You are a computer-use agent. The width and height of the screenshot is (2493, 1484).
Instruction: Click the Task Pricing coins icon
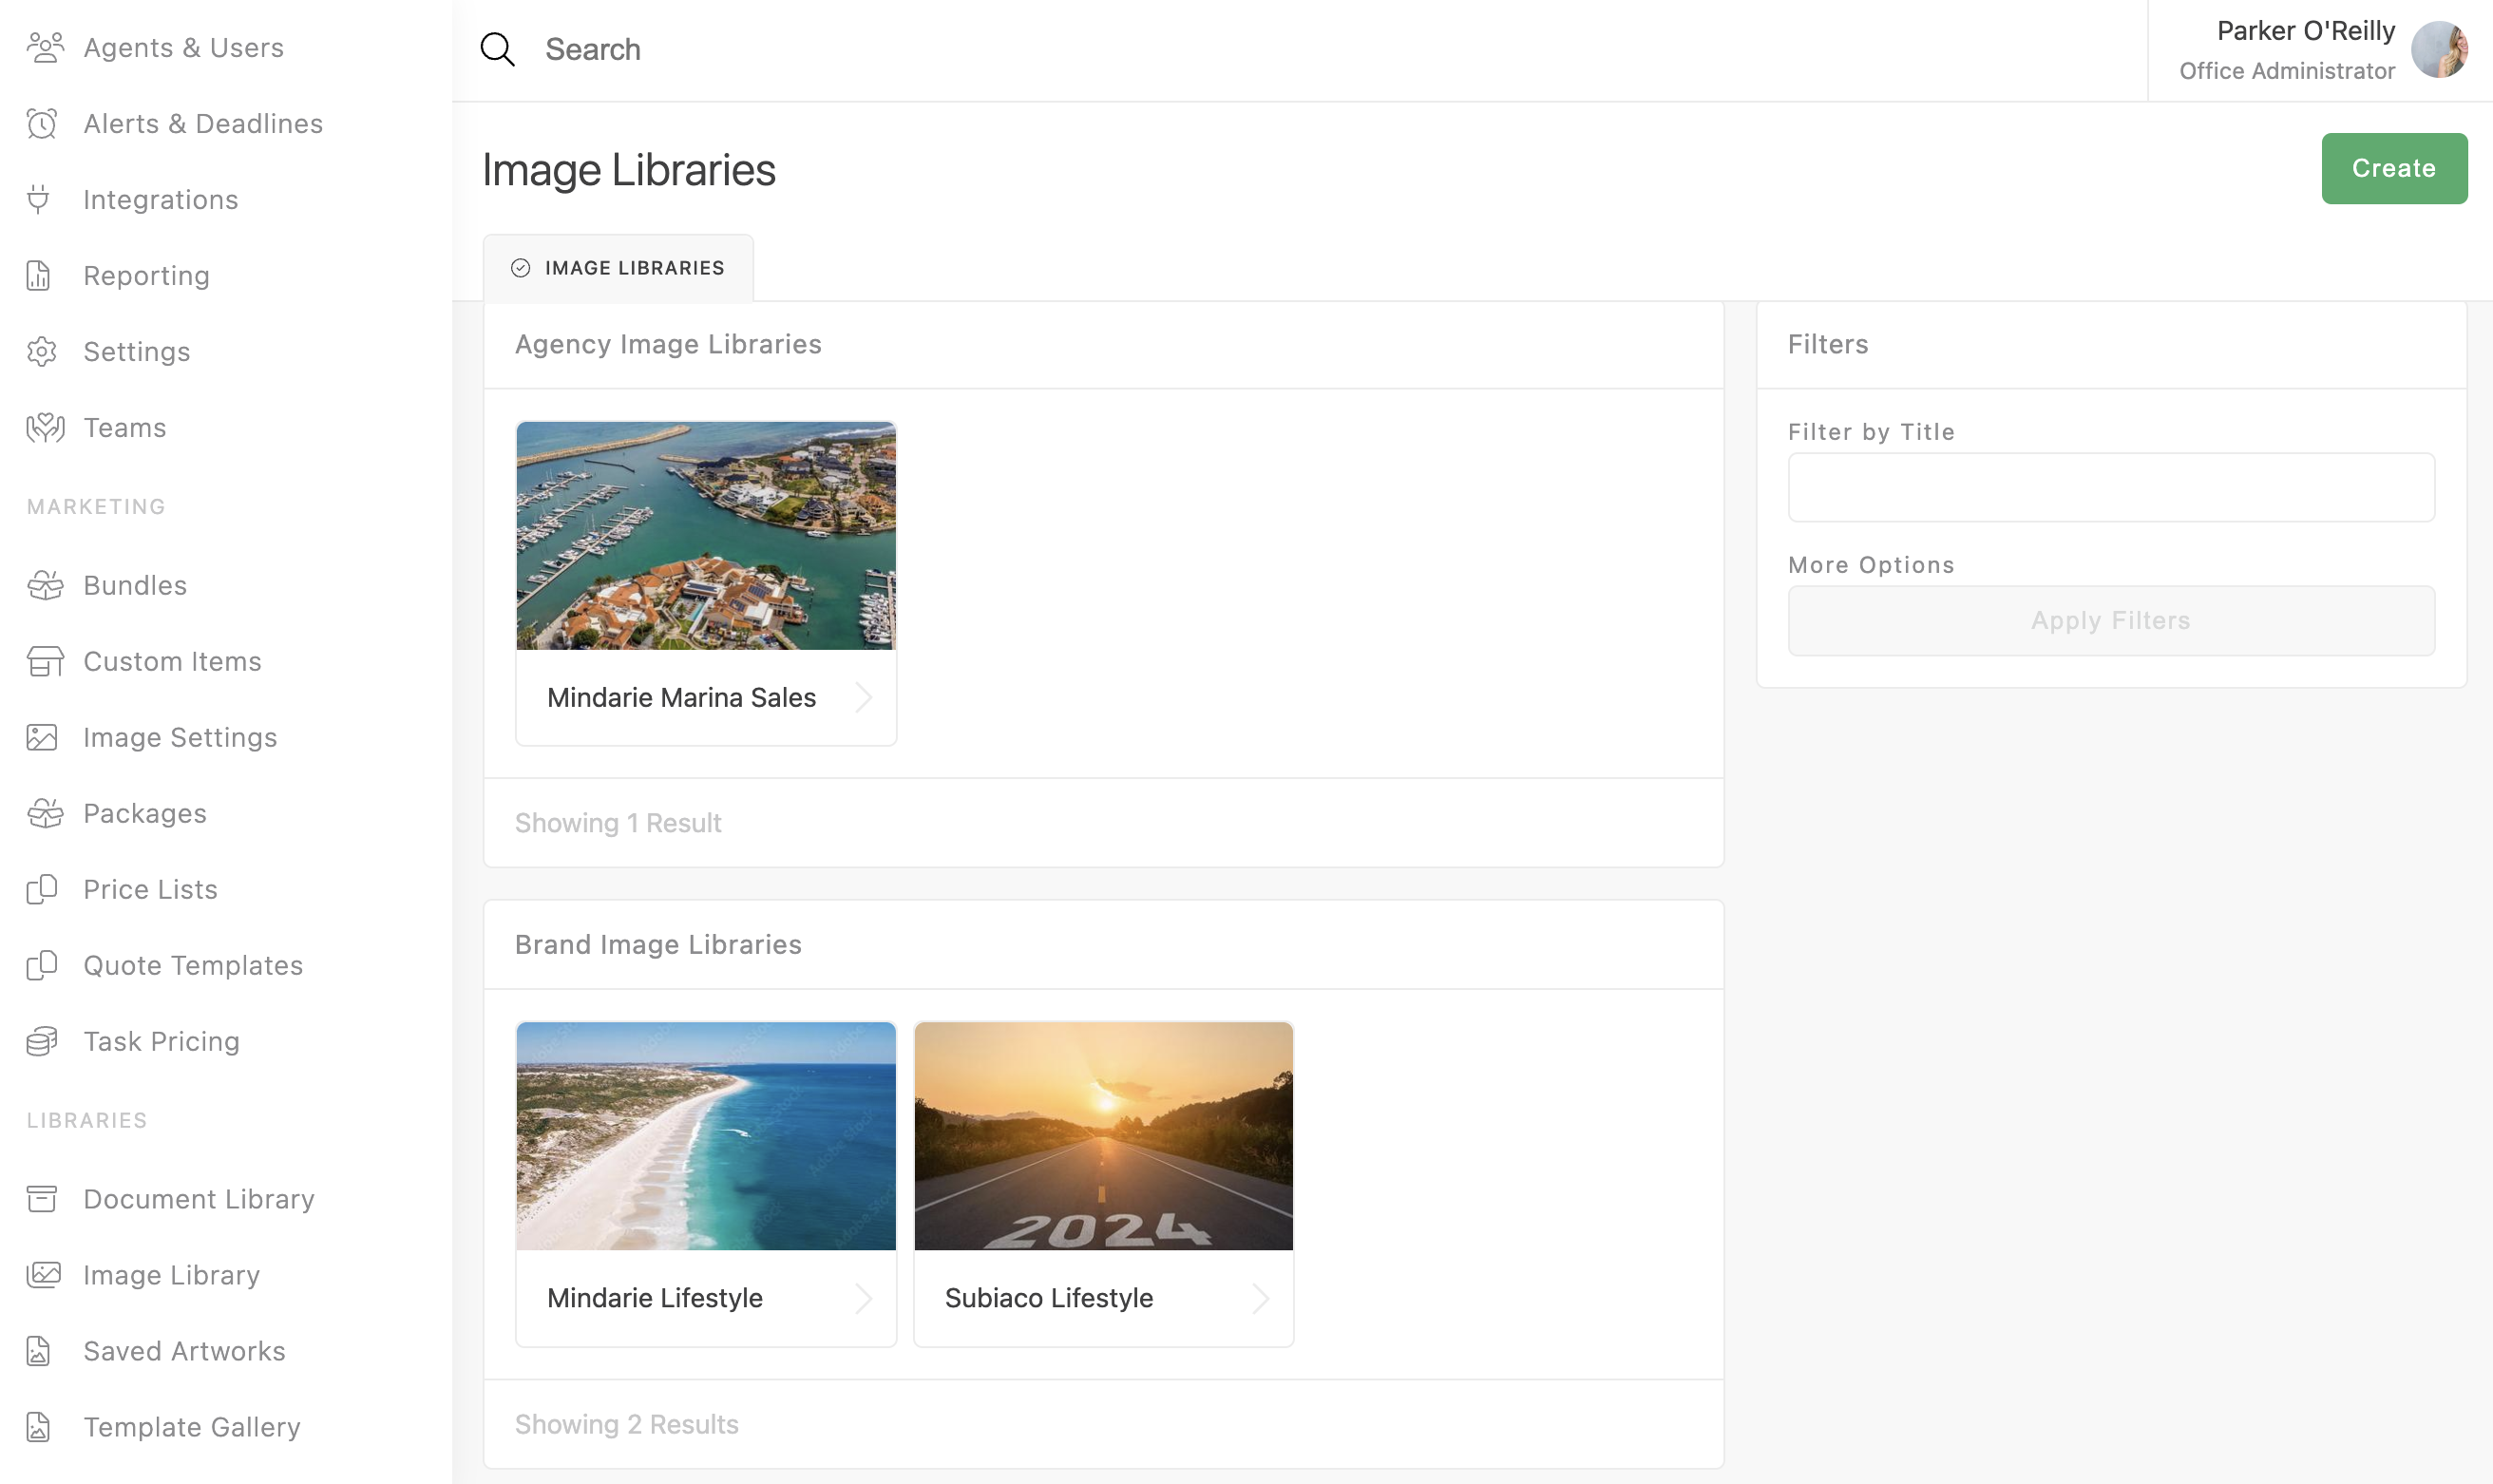click(42, 1042)
